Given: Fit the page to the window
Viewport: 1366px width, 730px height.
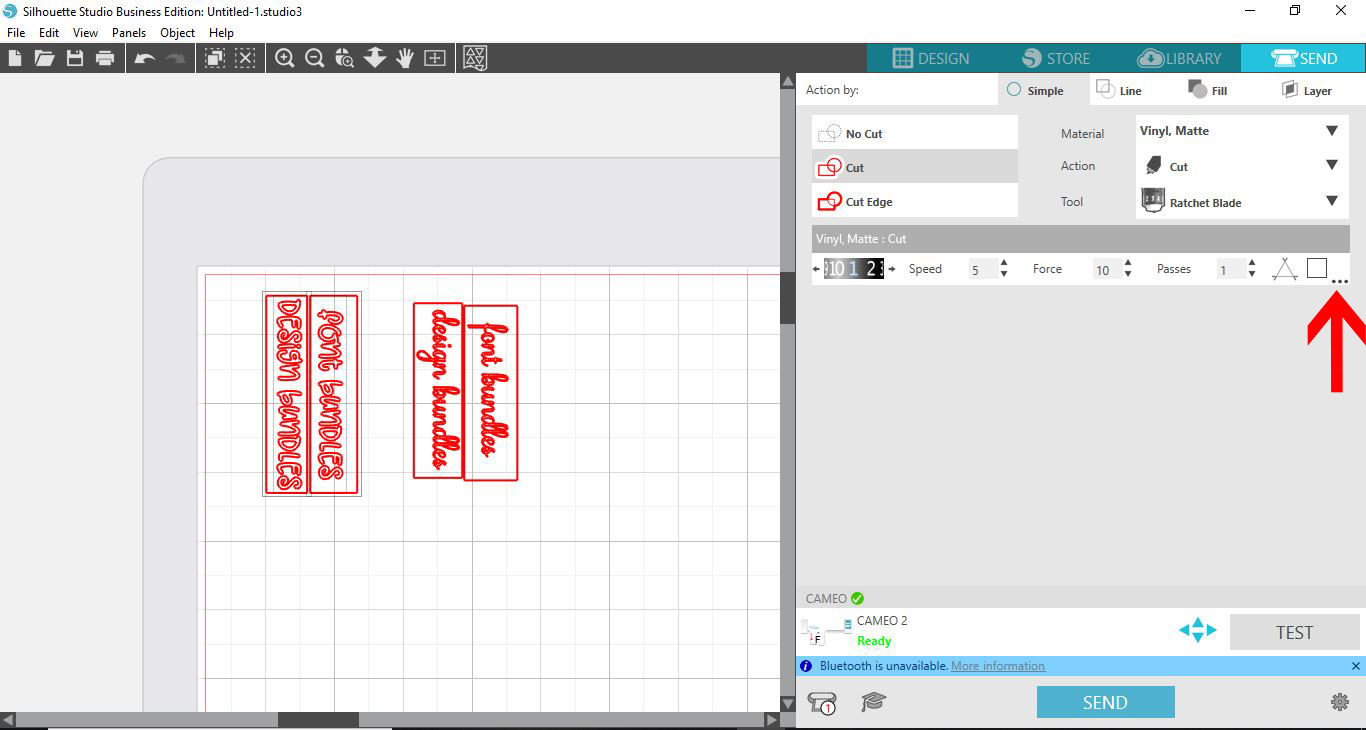Looking at the screenshot, I should [435, 58].
